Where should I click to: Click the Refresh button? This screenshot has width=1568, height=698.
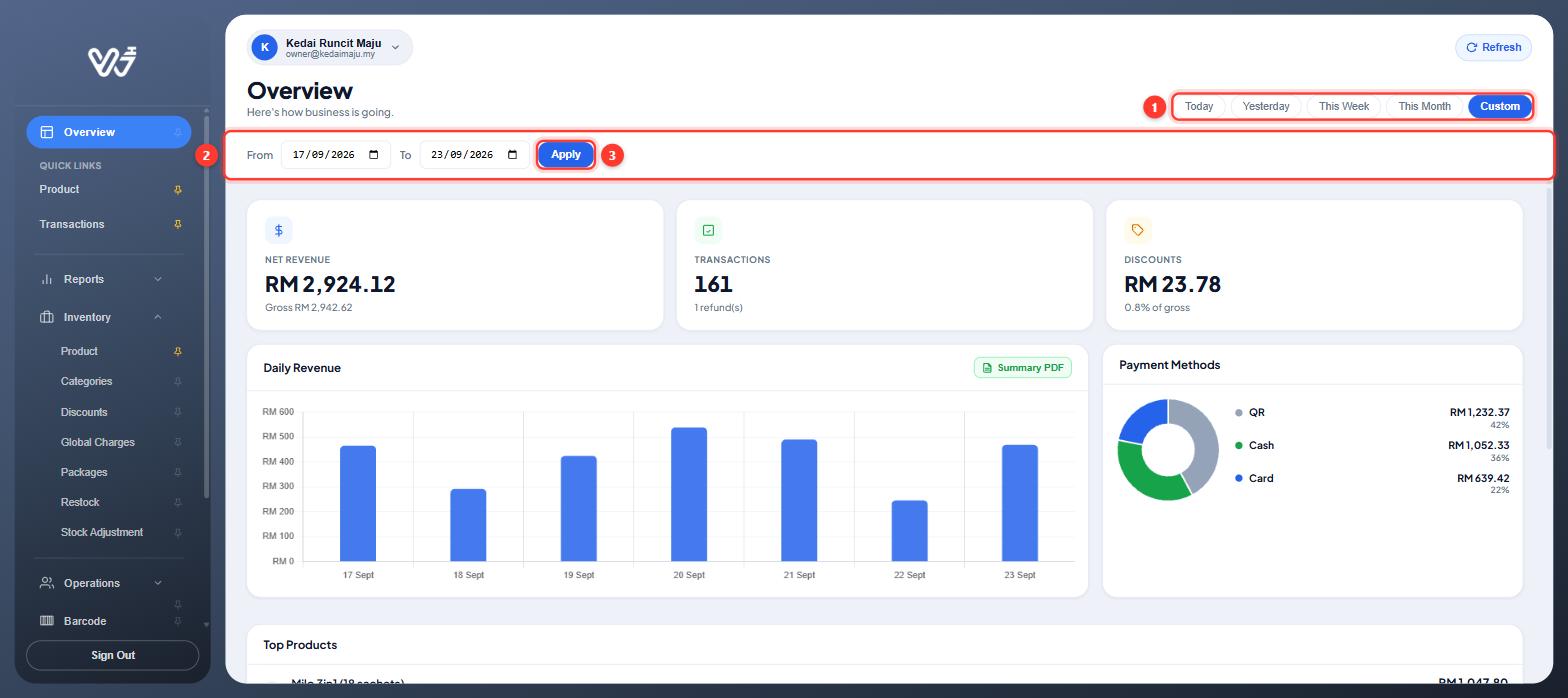pos(1493,47)
